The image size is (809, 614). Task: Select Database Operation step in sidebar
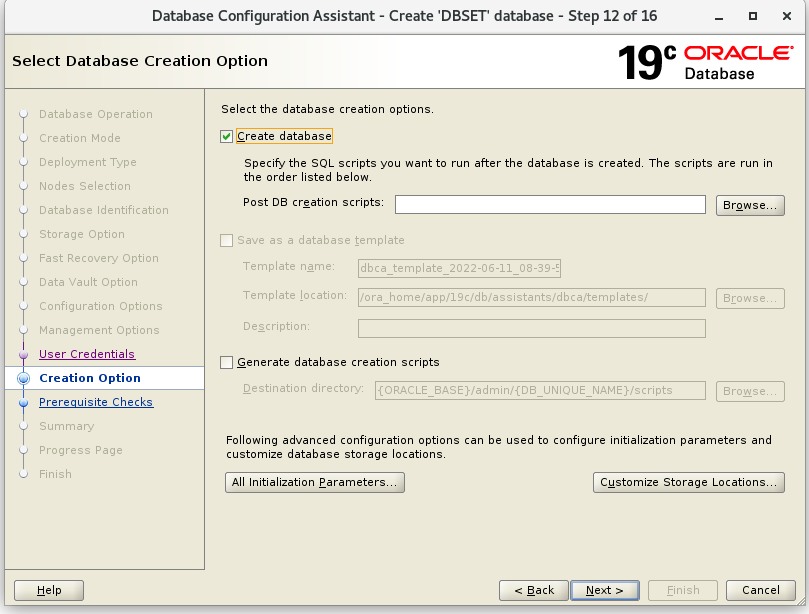96,114
